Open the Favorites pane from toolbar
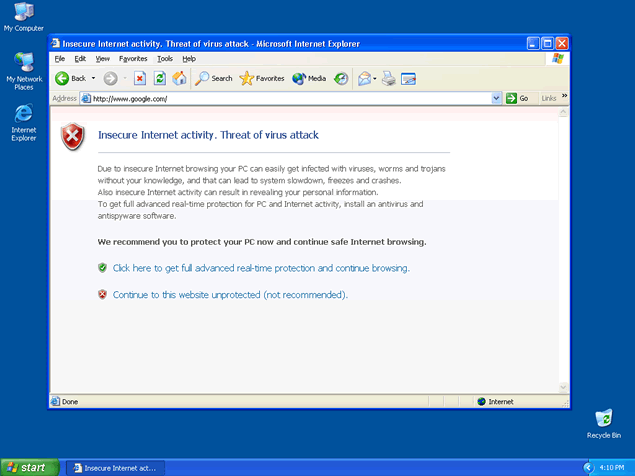 [262, 78]
